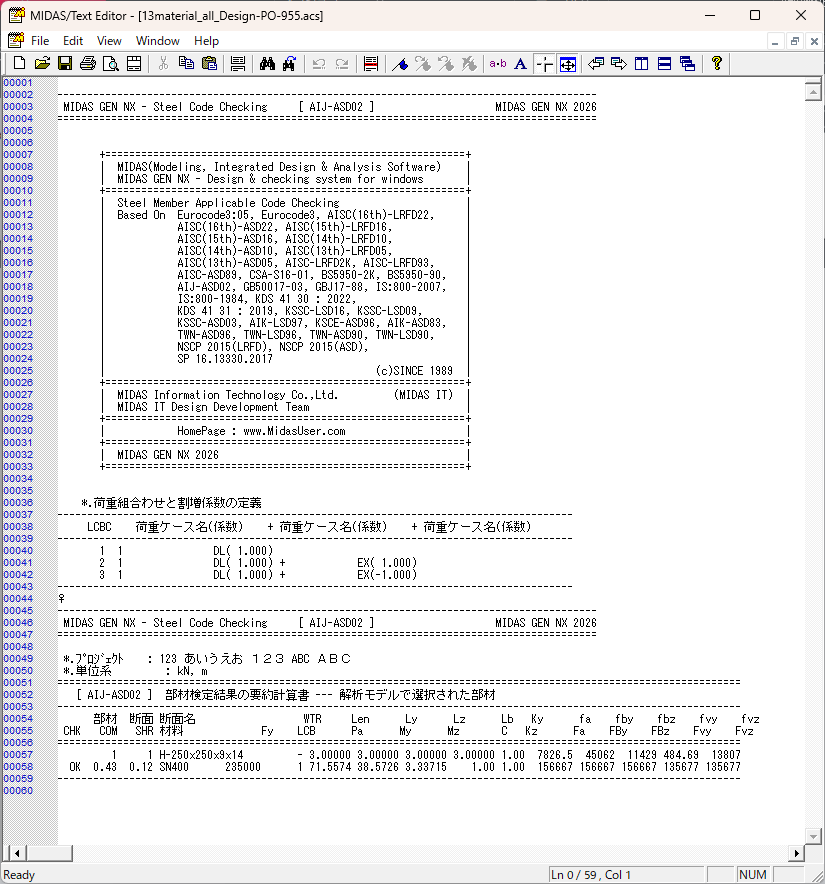Click line number 00001 in the gutter

click(18, 83)
